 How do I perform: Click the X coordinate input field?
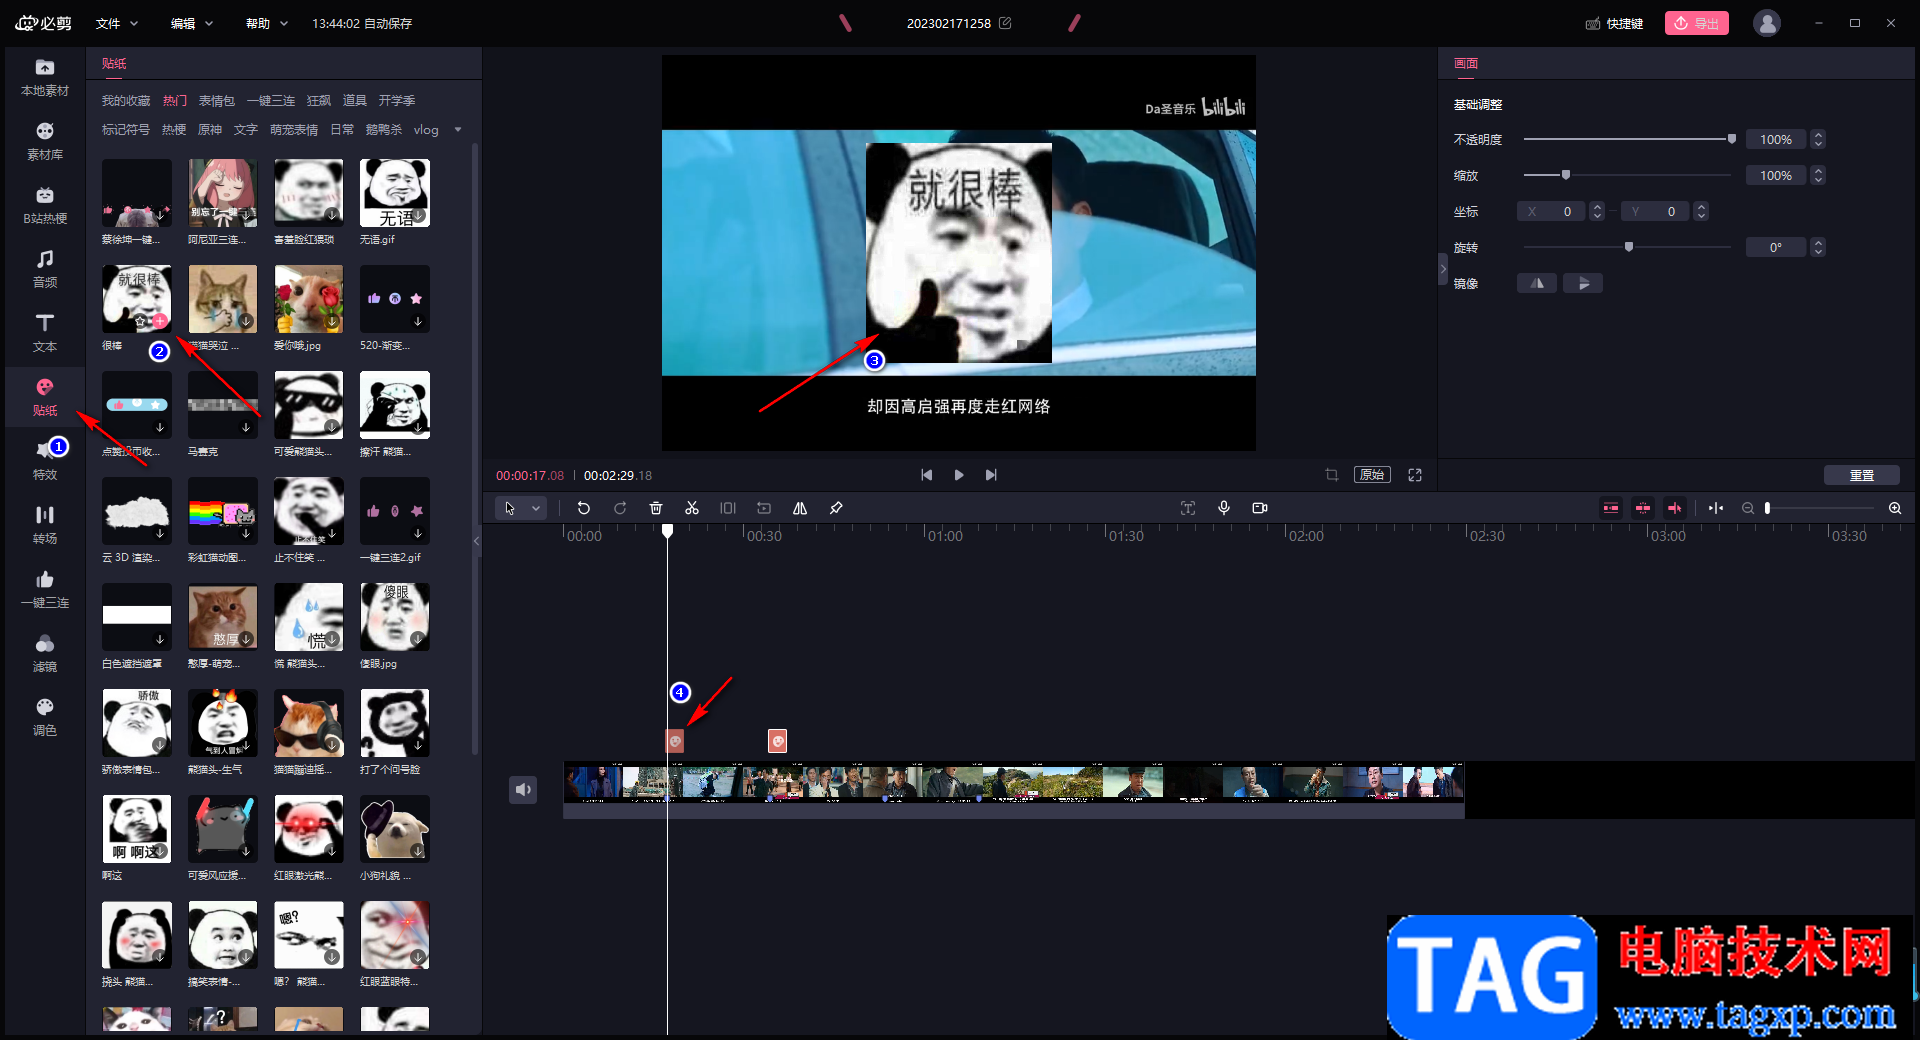click(1551, 211)
